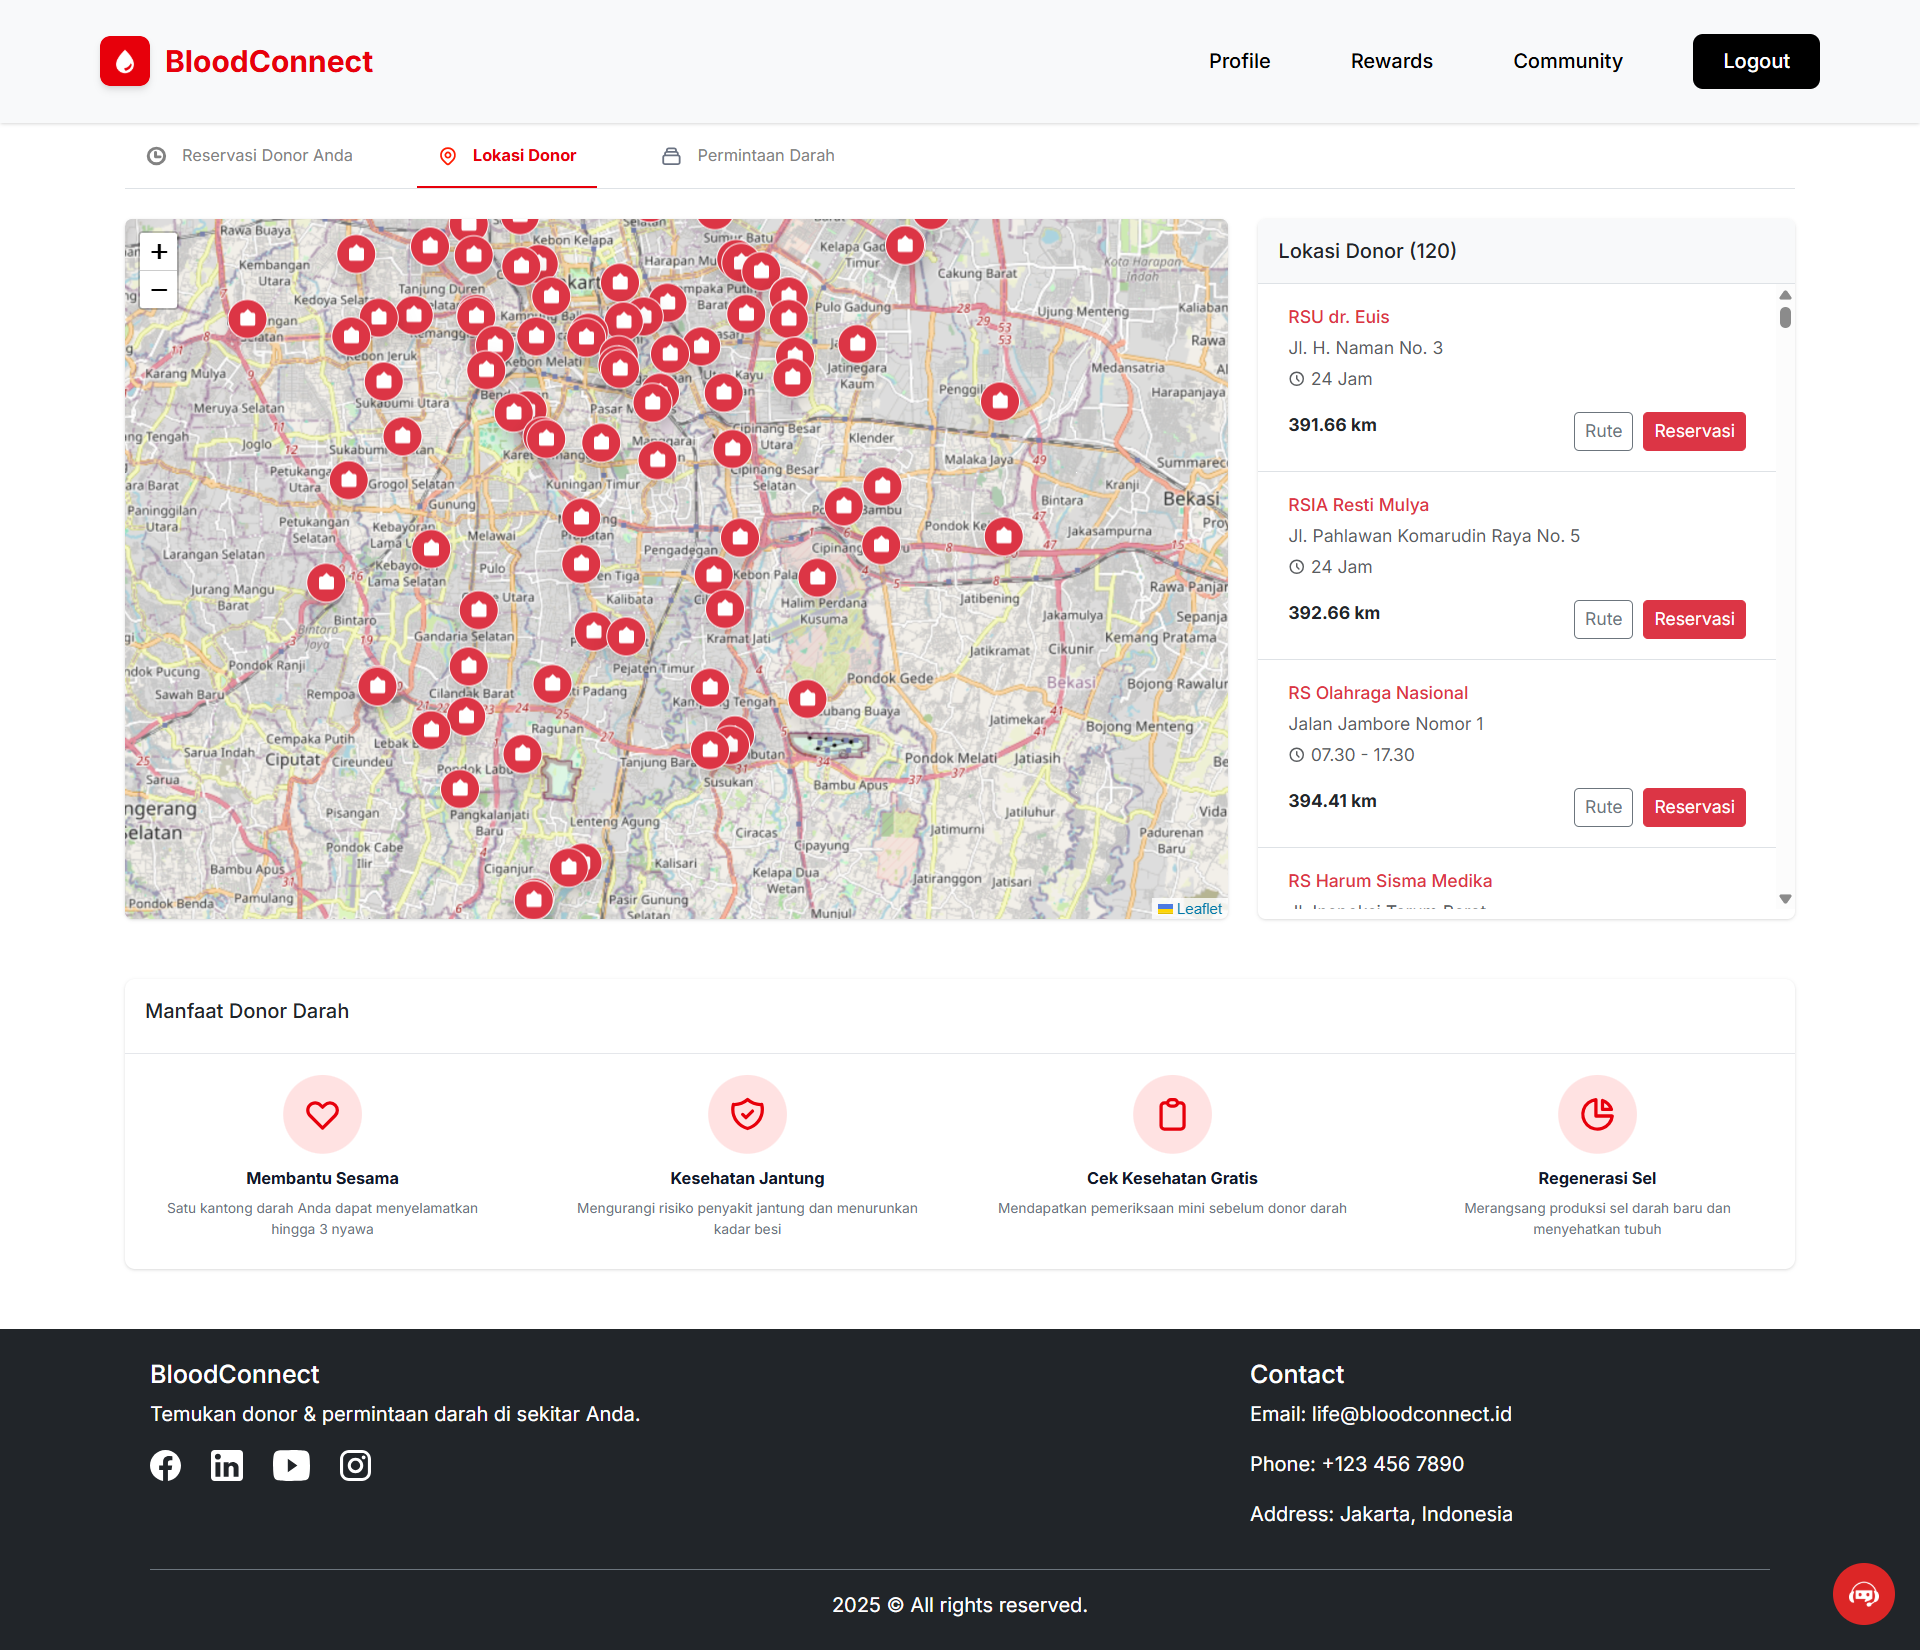Zoom out on the map
The width and height of the screenshot is (1920, 1650).
[159, 290]
